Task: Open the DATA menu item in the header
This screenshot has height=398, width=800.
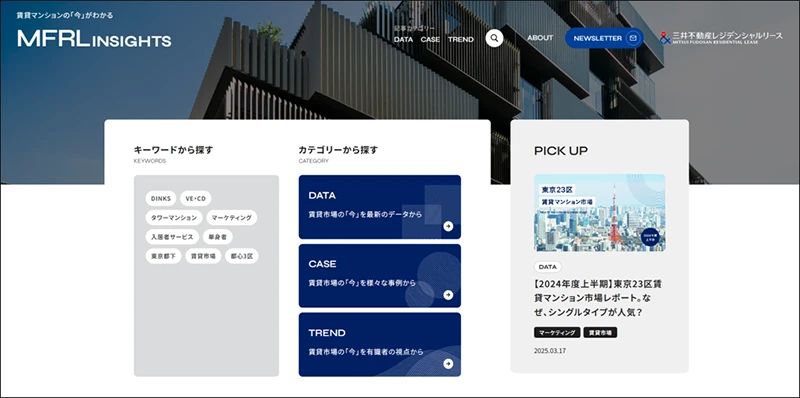Action: tap(404, 39)
